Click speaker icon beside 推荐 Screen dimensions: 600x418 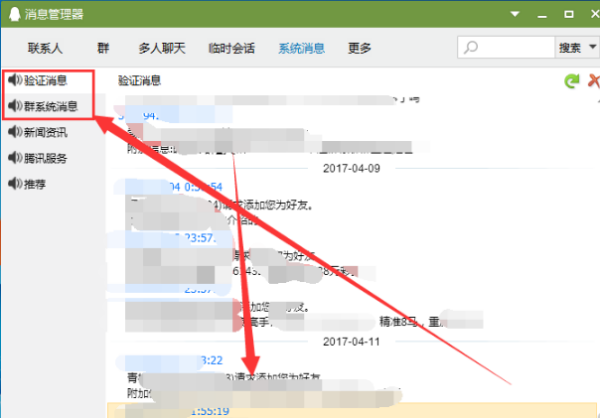pos(15,184)
